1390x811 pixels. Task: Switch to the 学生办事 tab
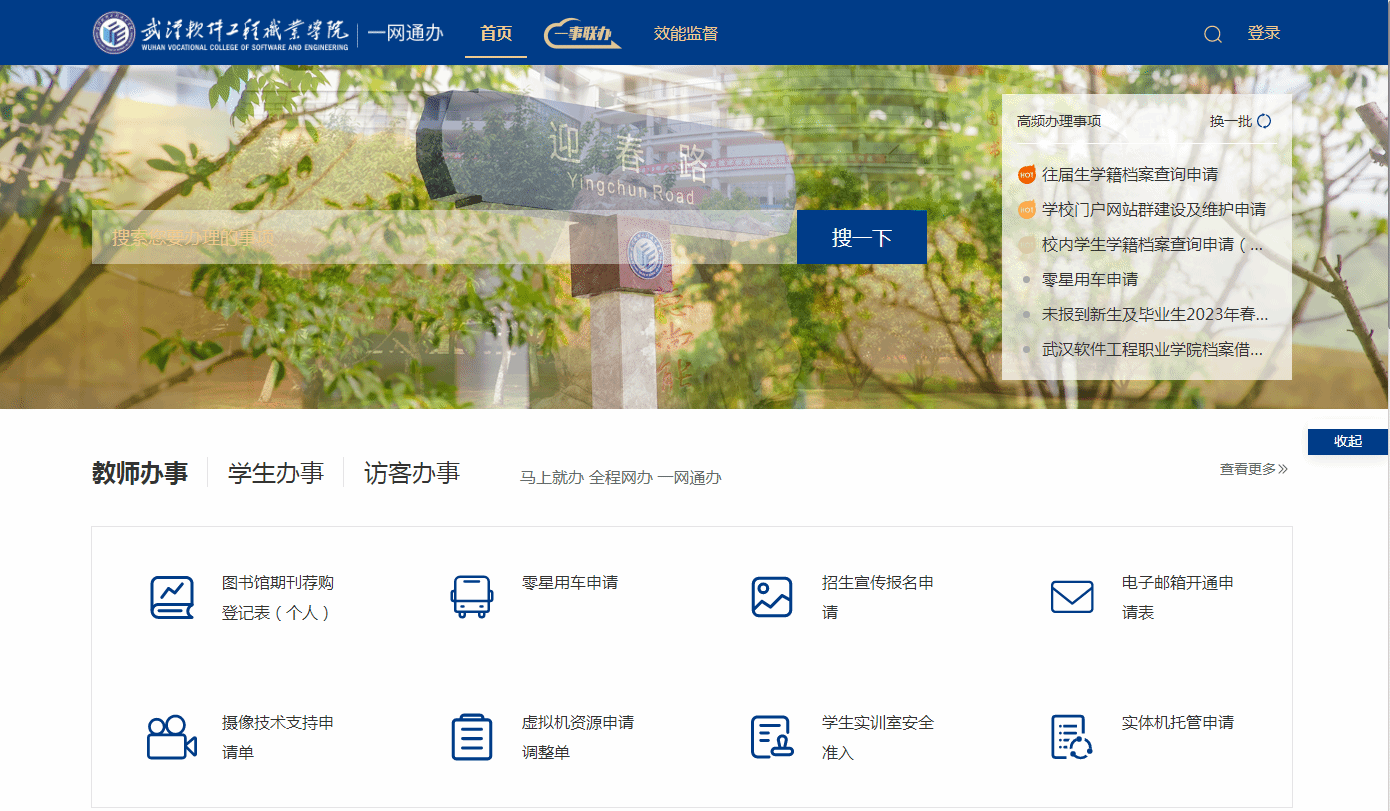(x=276, y=473)
